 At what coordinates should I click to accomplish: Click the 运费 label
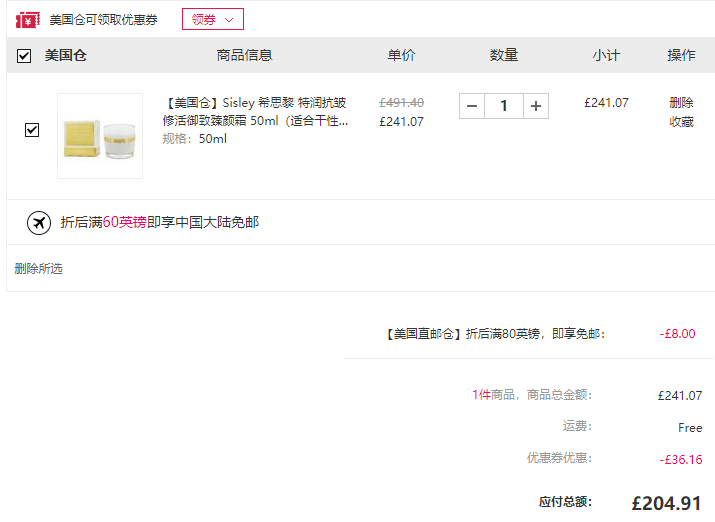point(577,426)
